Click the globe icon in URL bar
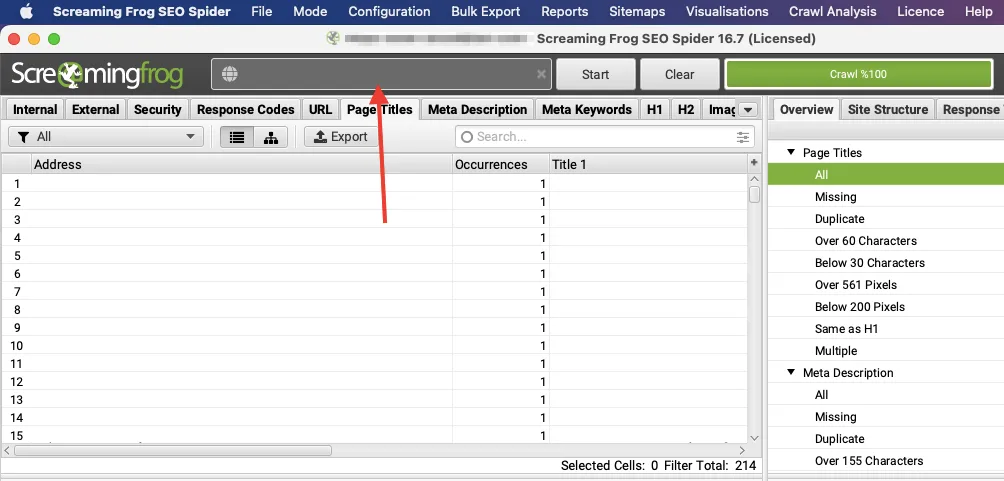 (229, 74)
